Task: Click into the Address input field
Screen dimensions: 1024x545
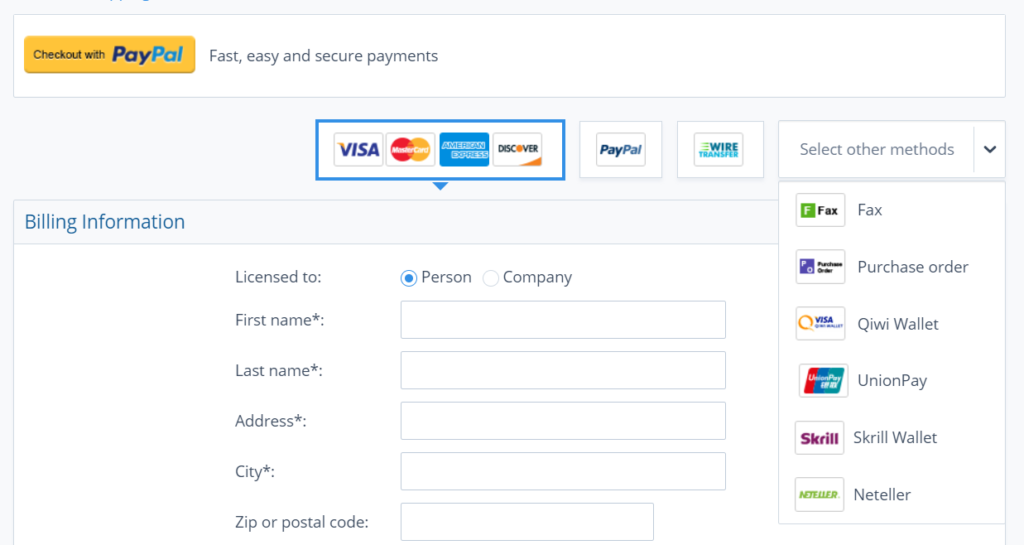Action: 563,421
